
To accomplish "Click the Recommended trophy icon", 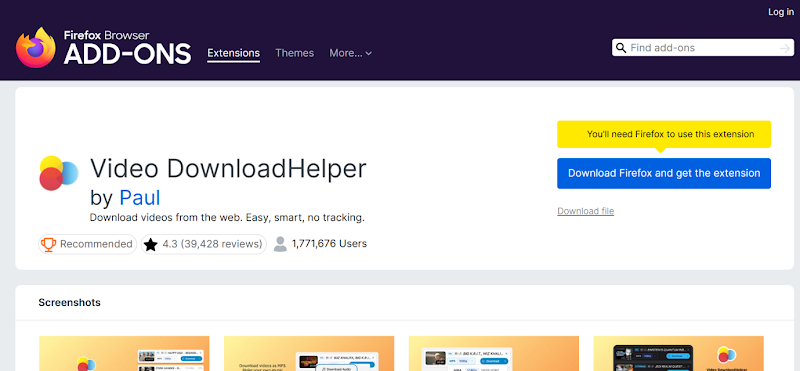I will 48,244.
